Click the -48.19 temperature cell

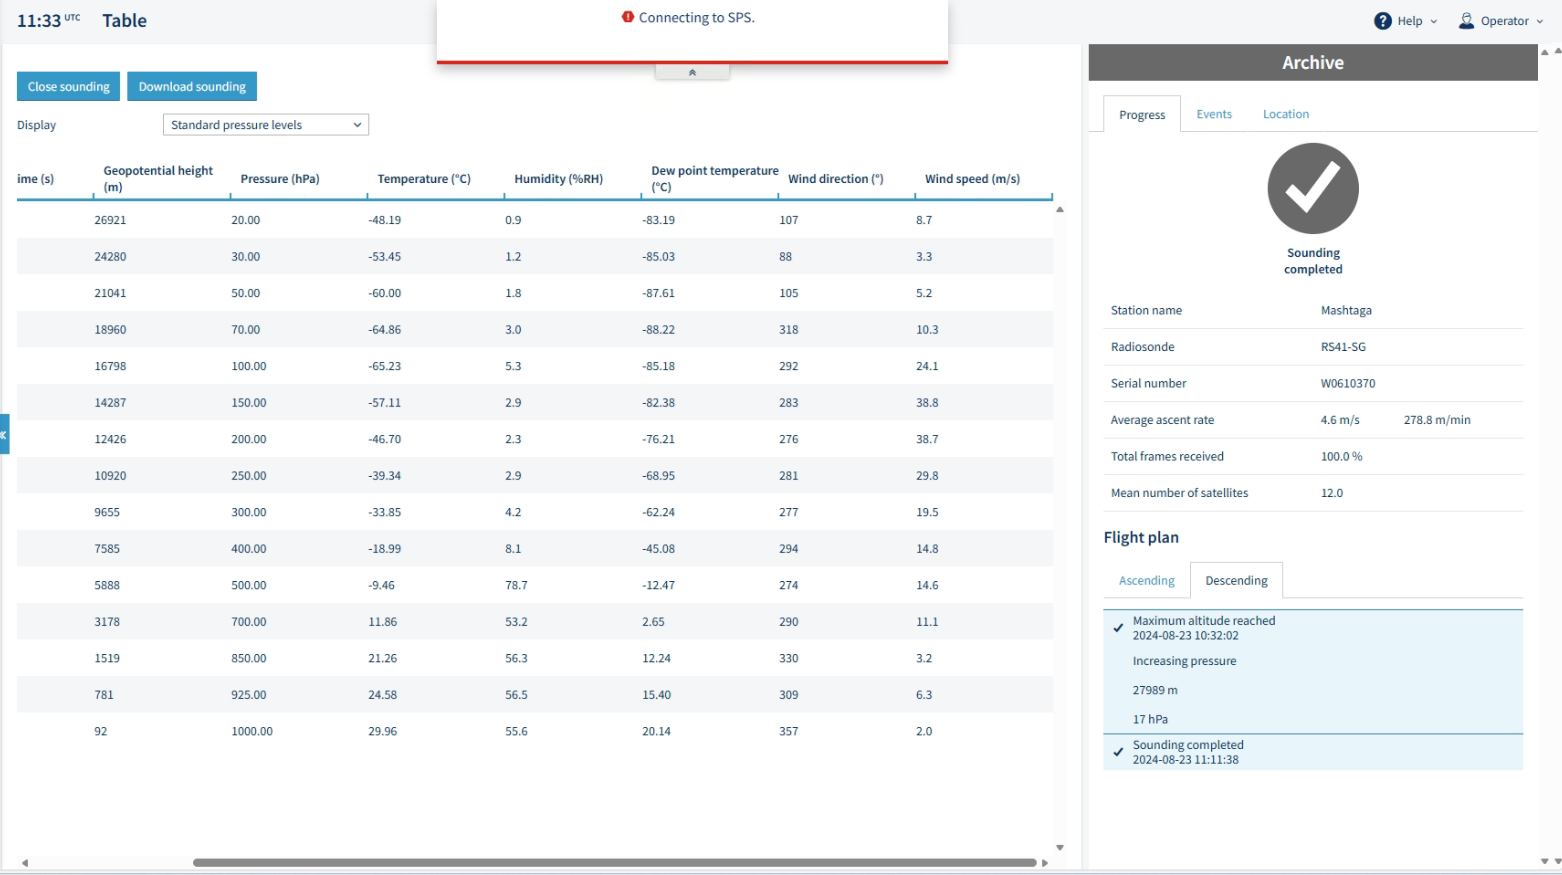(x=384, y=220)
